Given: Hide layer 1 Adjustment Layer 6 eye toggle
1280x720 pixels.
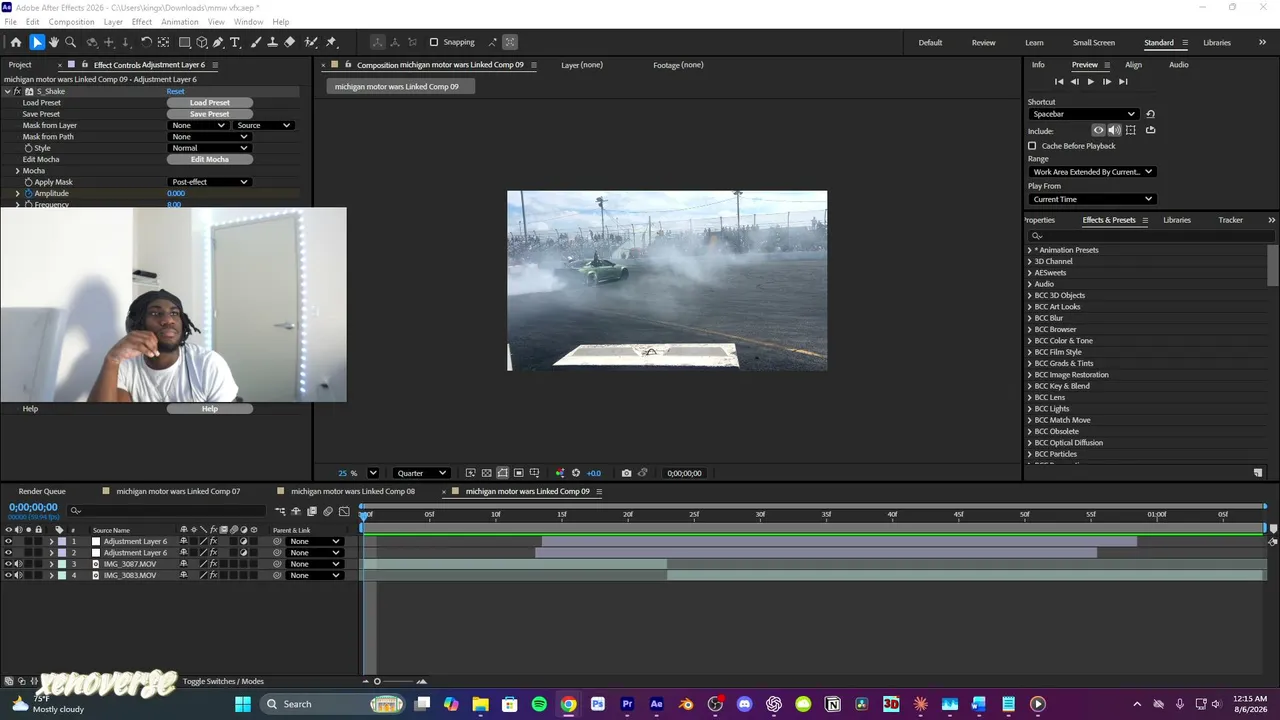Looking at the screenshot, I should click(x=9, y=541).
